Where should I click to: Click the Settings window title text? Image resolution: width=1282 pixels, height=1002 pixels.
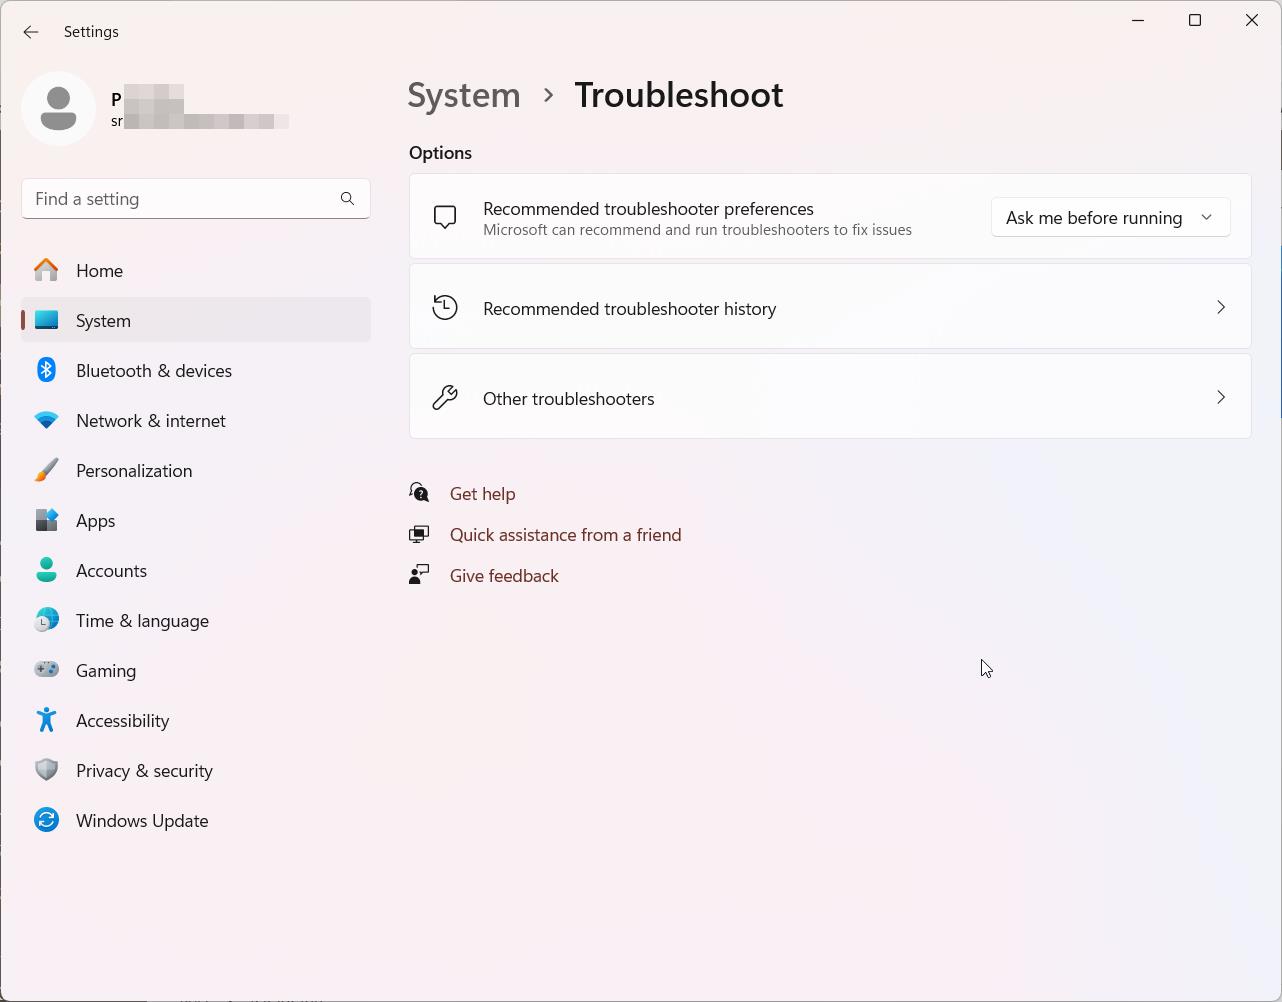tap(91, 32)
